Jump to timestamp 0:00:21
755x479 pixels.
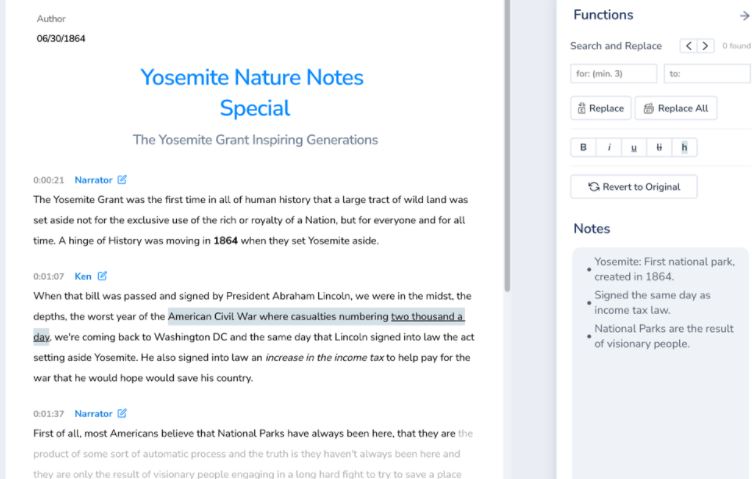tap(49, 180)
